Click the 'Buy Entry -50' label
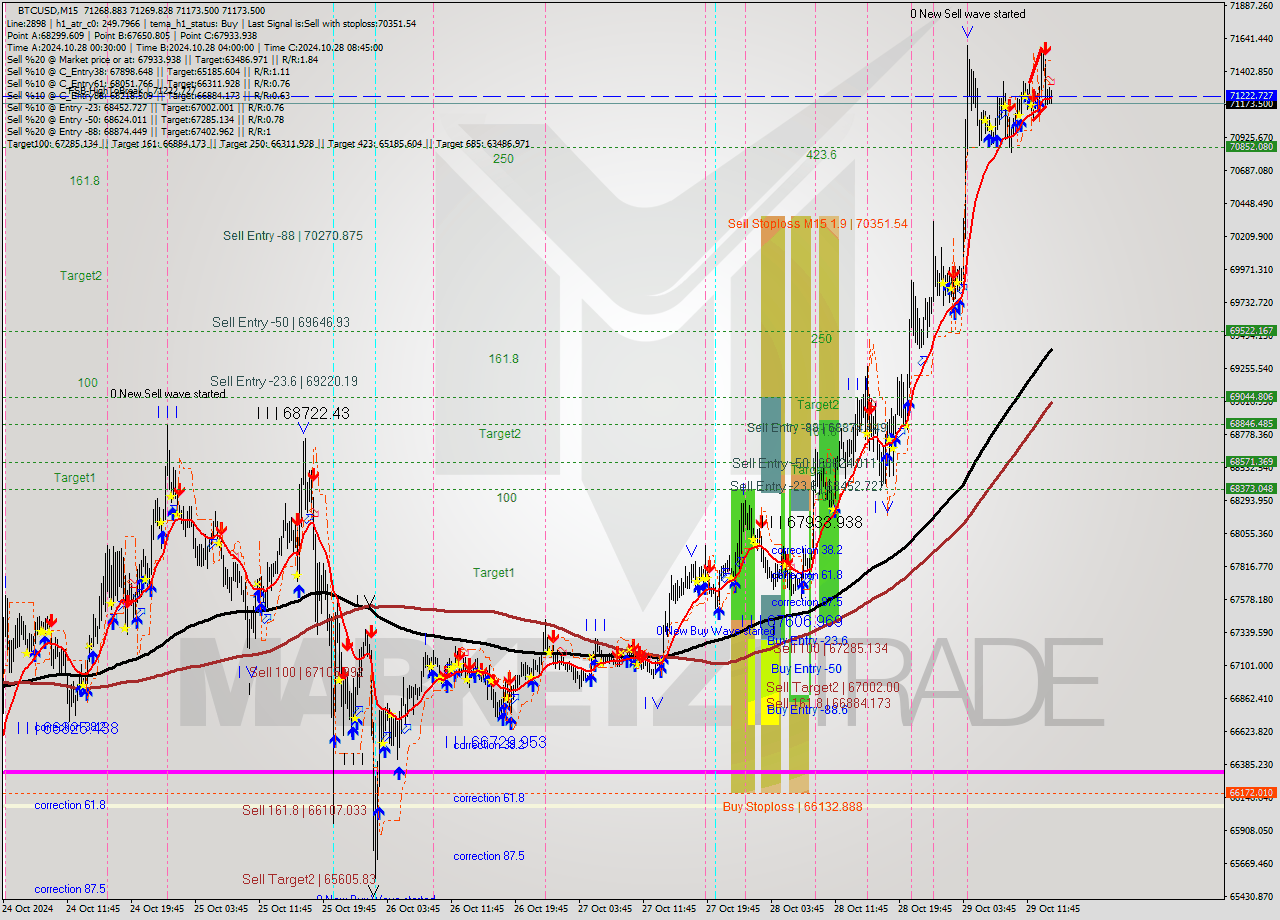The height and width of the screenshot is (920, 1280). point(806,669)
